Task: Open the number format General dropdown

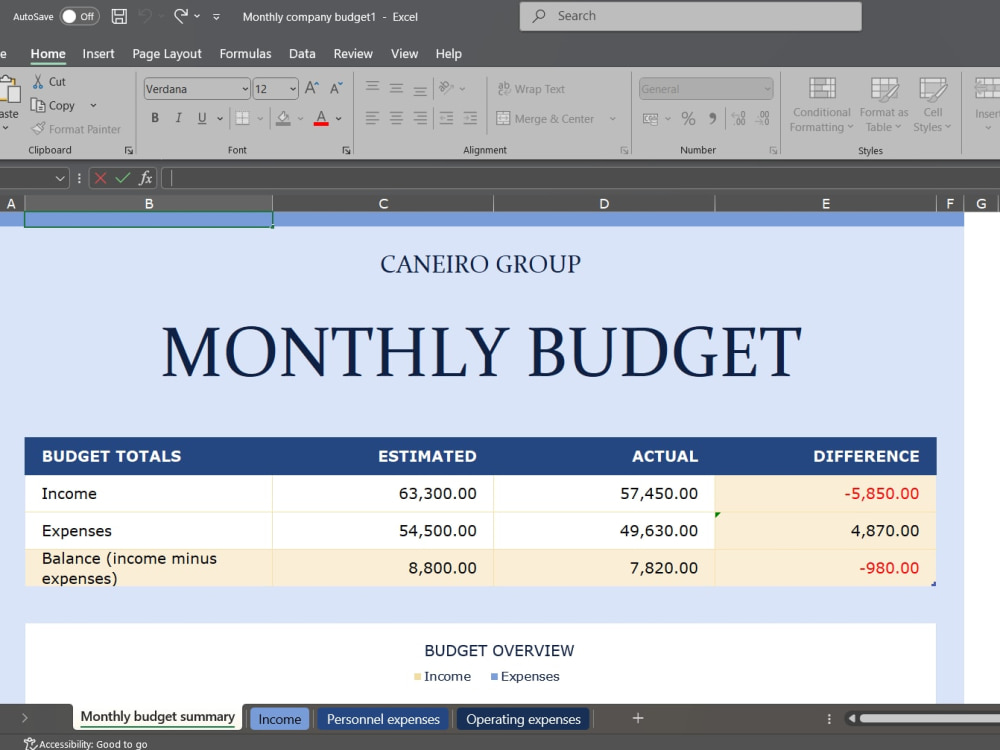Action: point(767,89)
